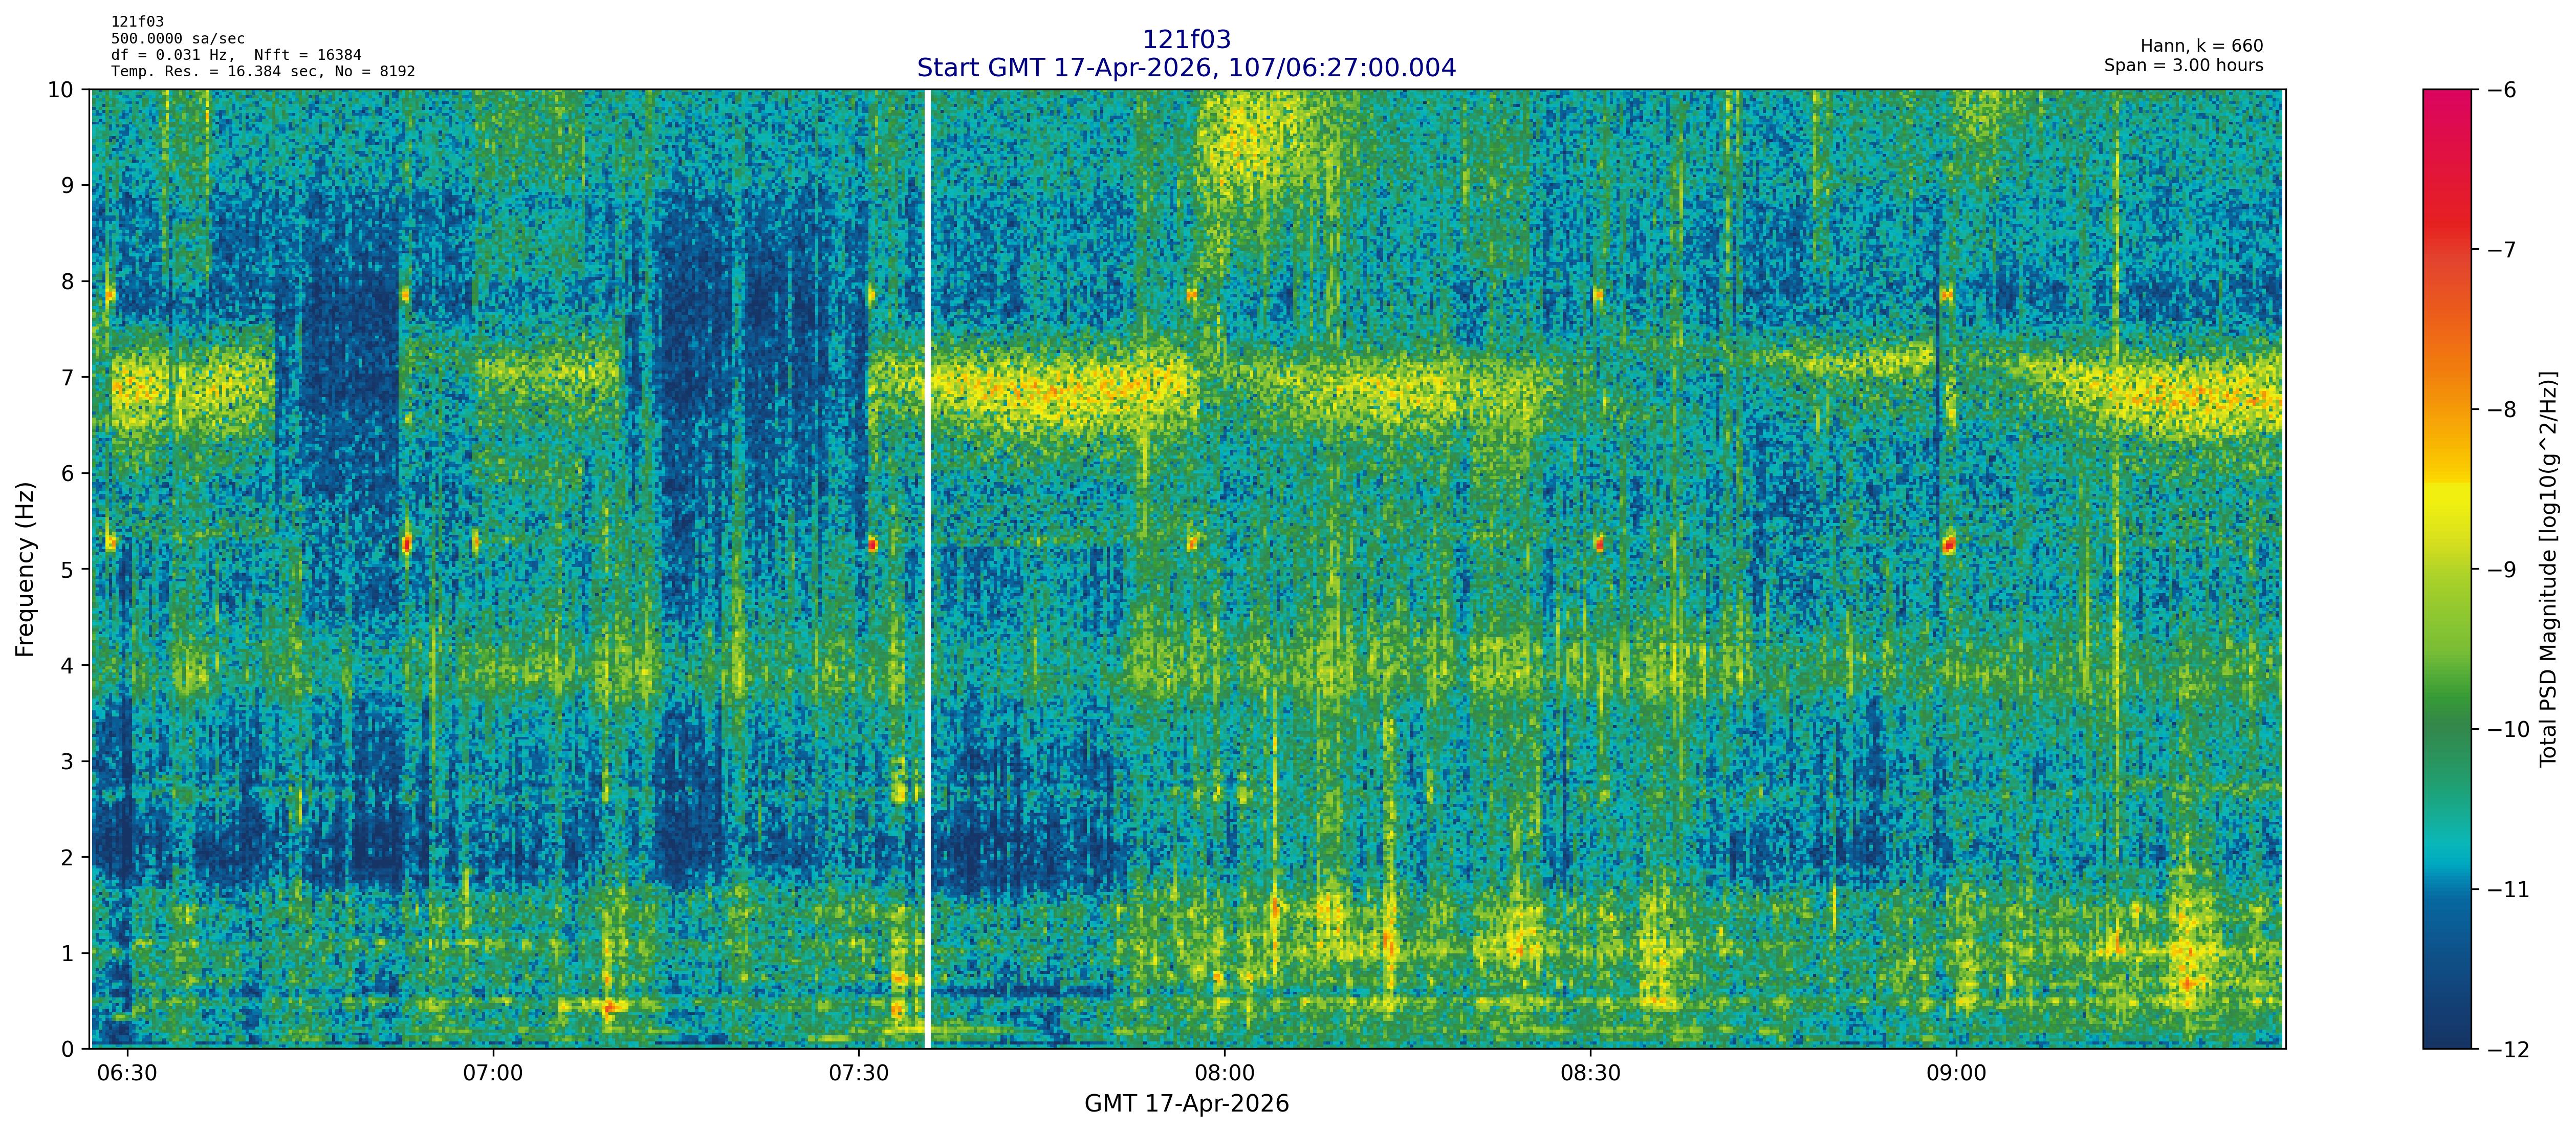Click the 07:00 time axis tick label
Viewport: 2576px width, 1132px height.
pyautogui.click(x=492, y=1074)
